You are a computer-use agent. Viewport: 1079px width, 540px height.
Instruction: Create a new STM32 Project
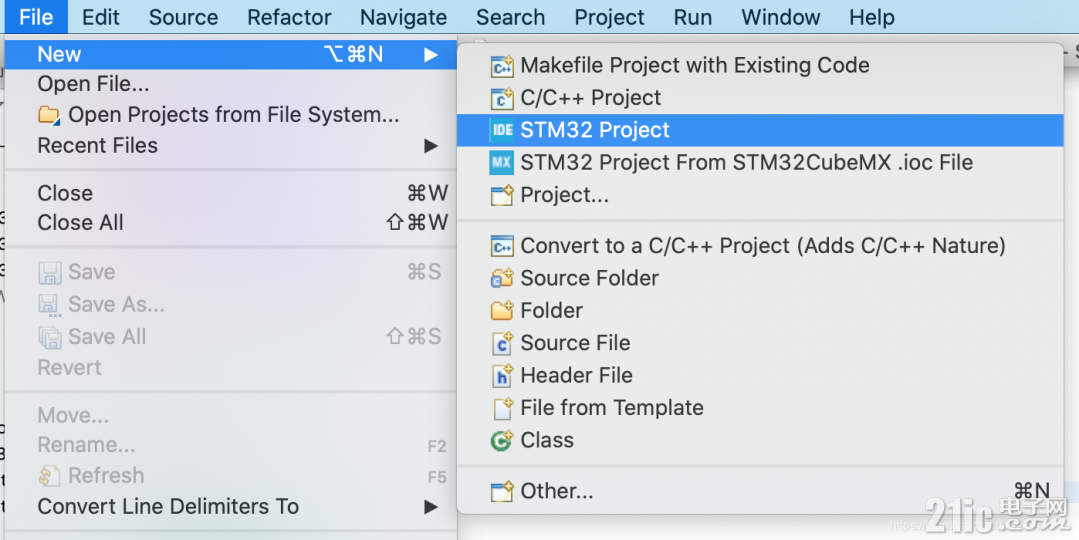click(760, 130)
